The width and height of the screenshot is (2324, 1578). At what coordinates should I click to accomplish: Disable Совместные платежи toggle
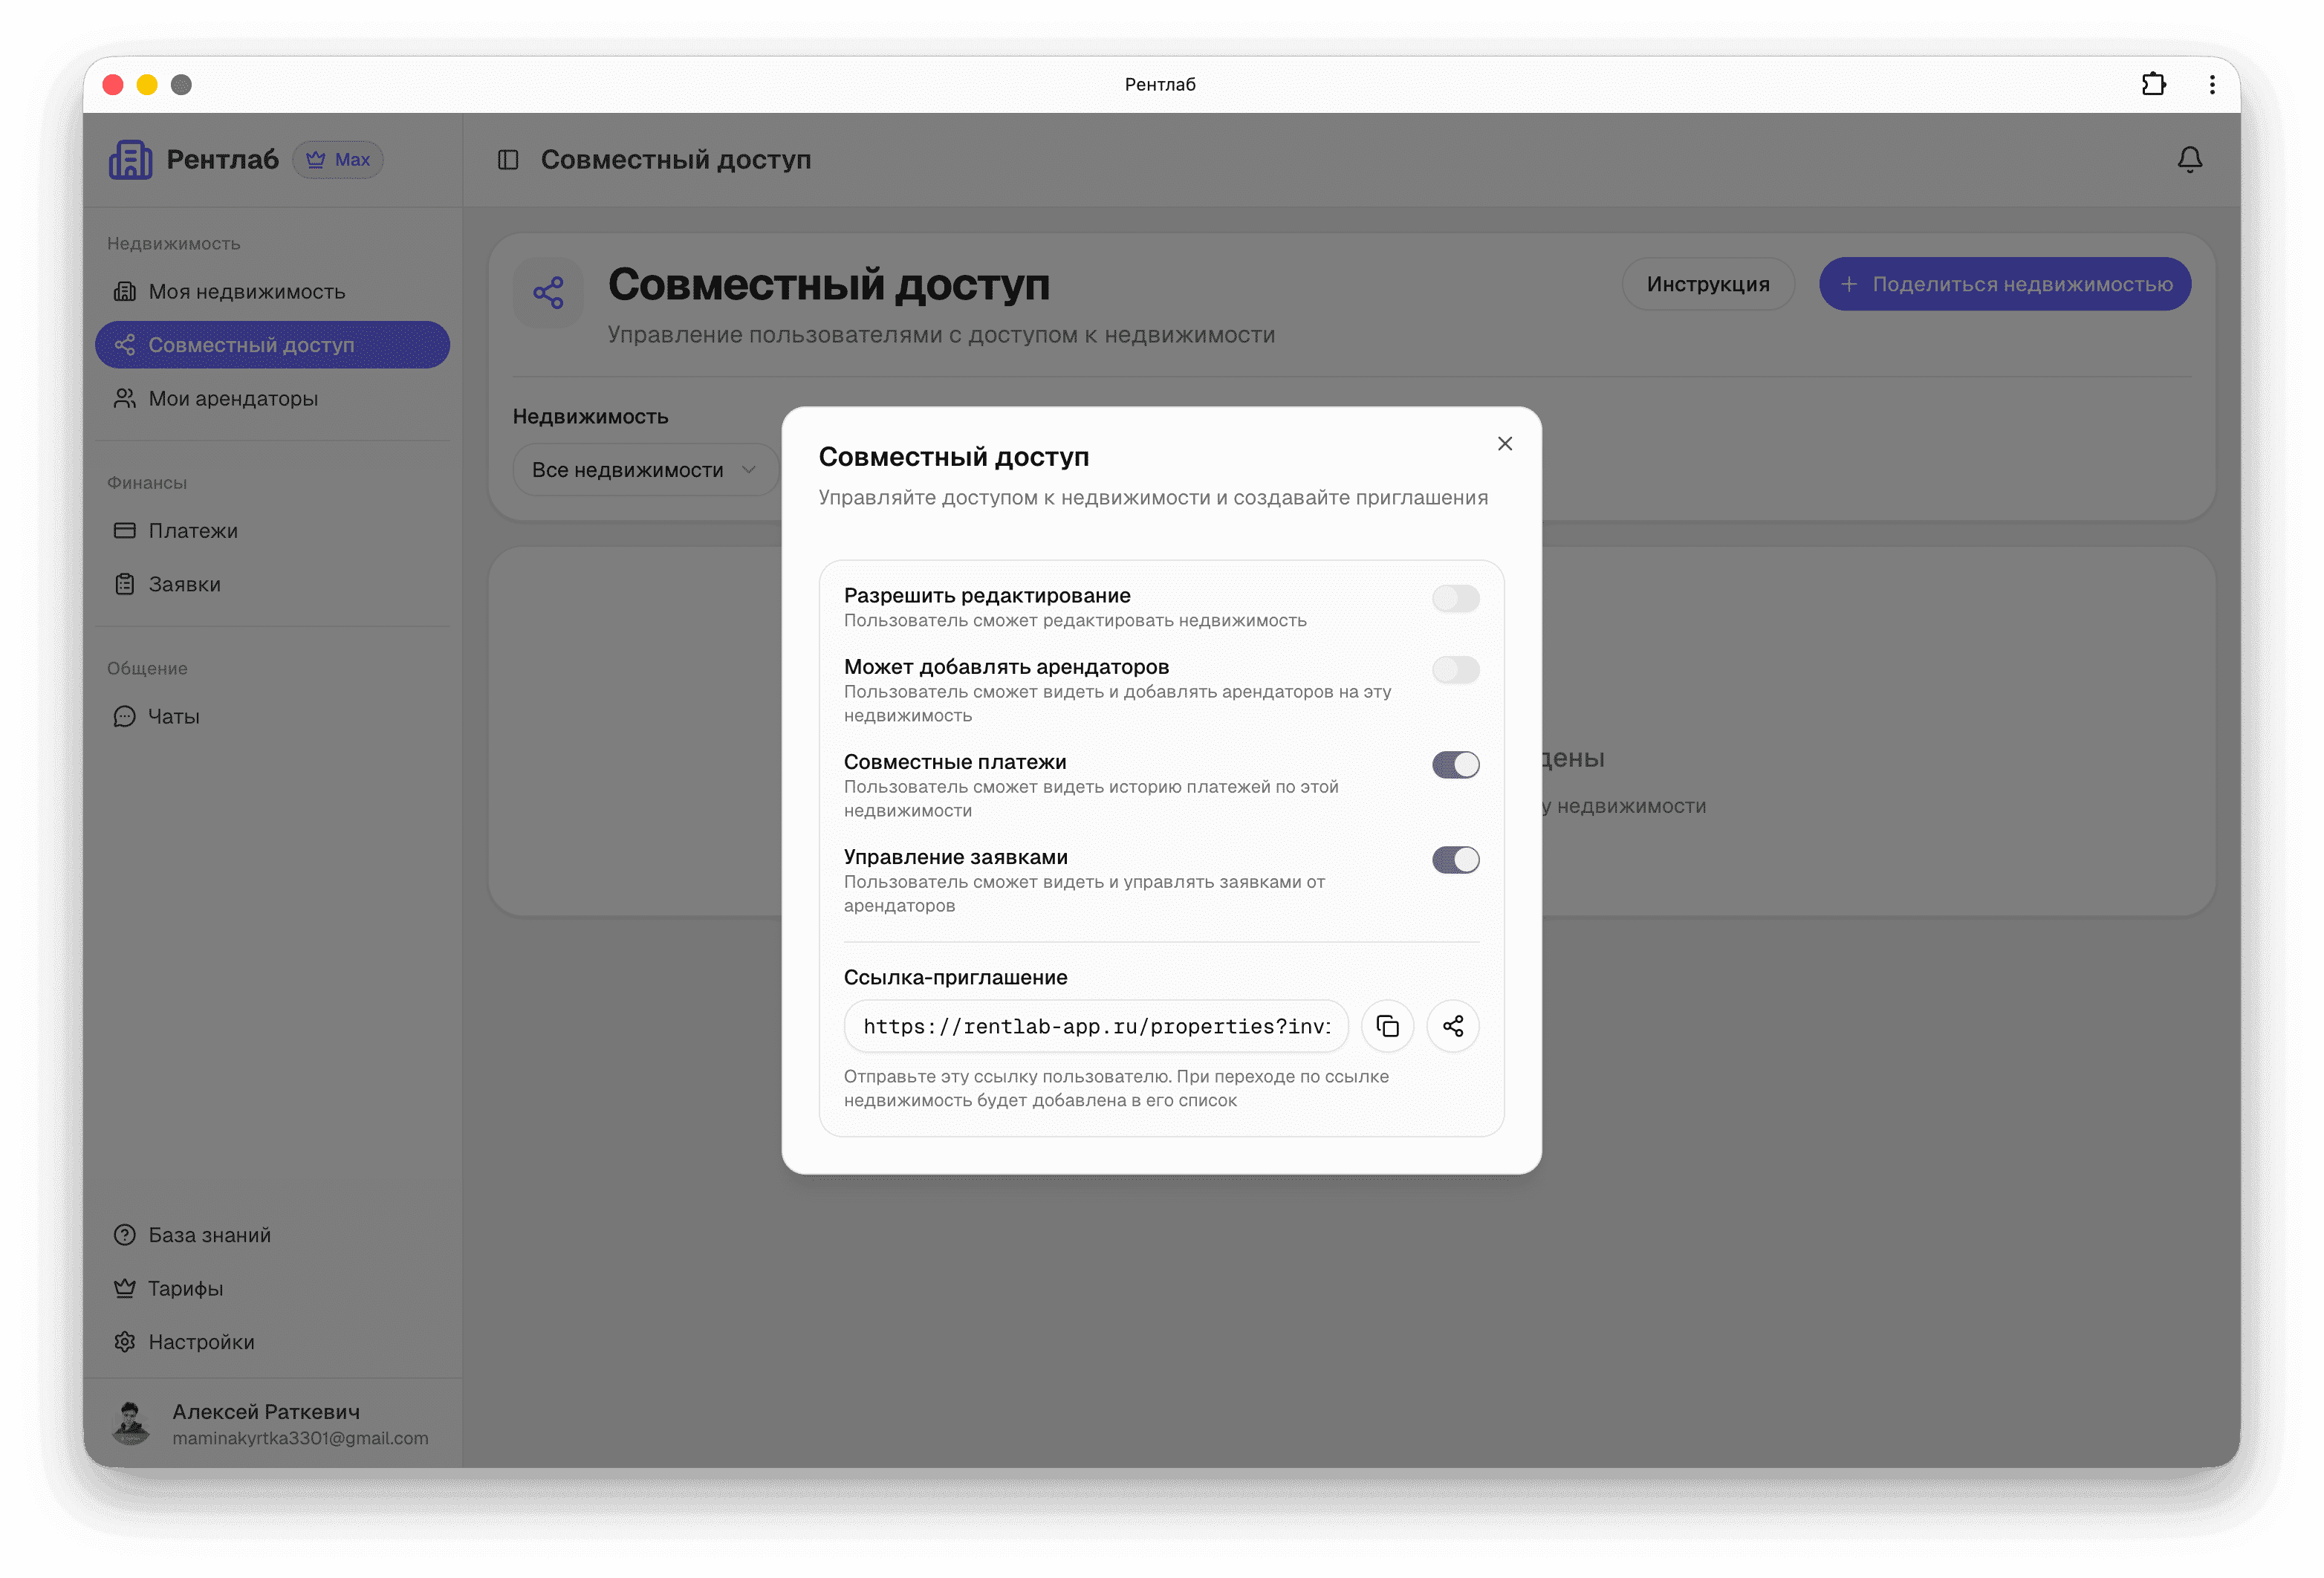point(1455,764)
